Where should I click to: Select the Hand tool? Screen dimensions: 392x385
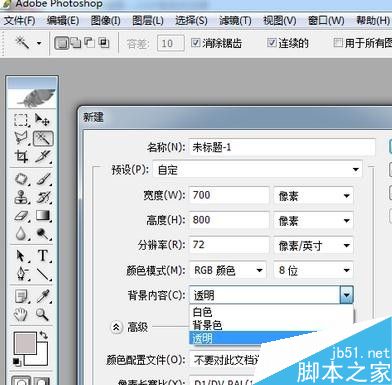(x=21, y=314)
